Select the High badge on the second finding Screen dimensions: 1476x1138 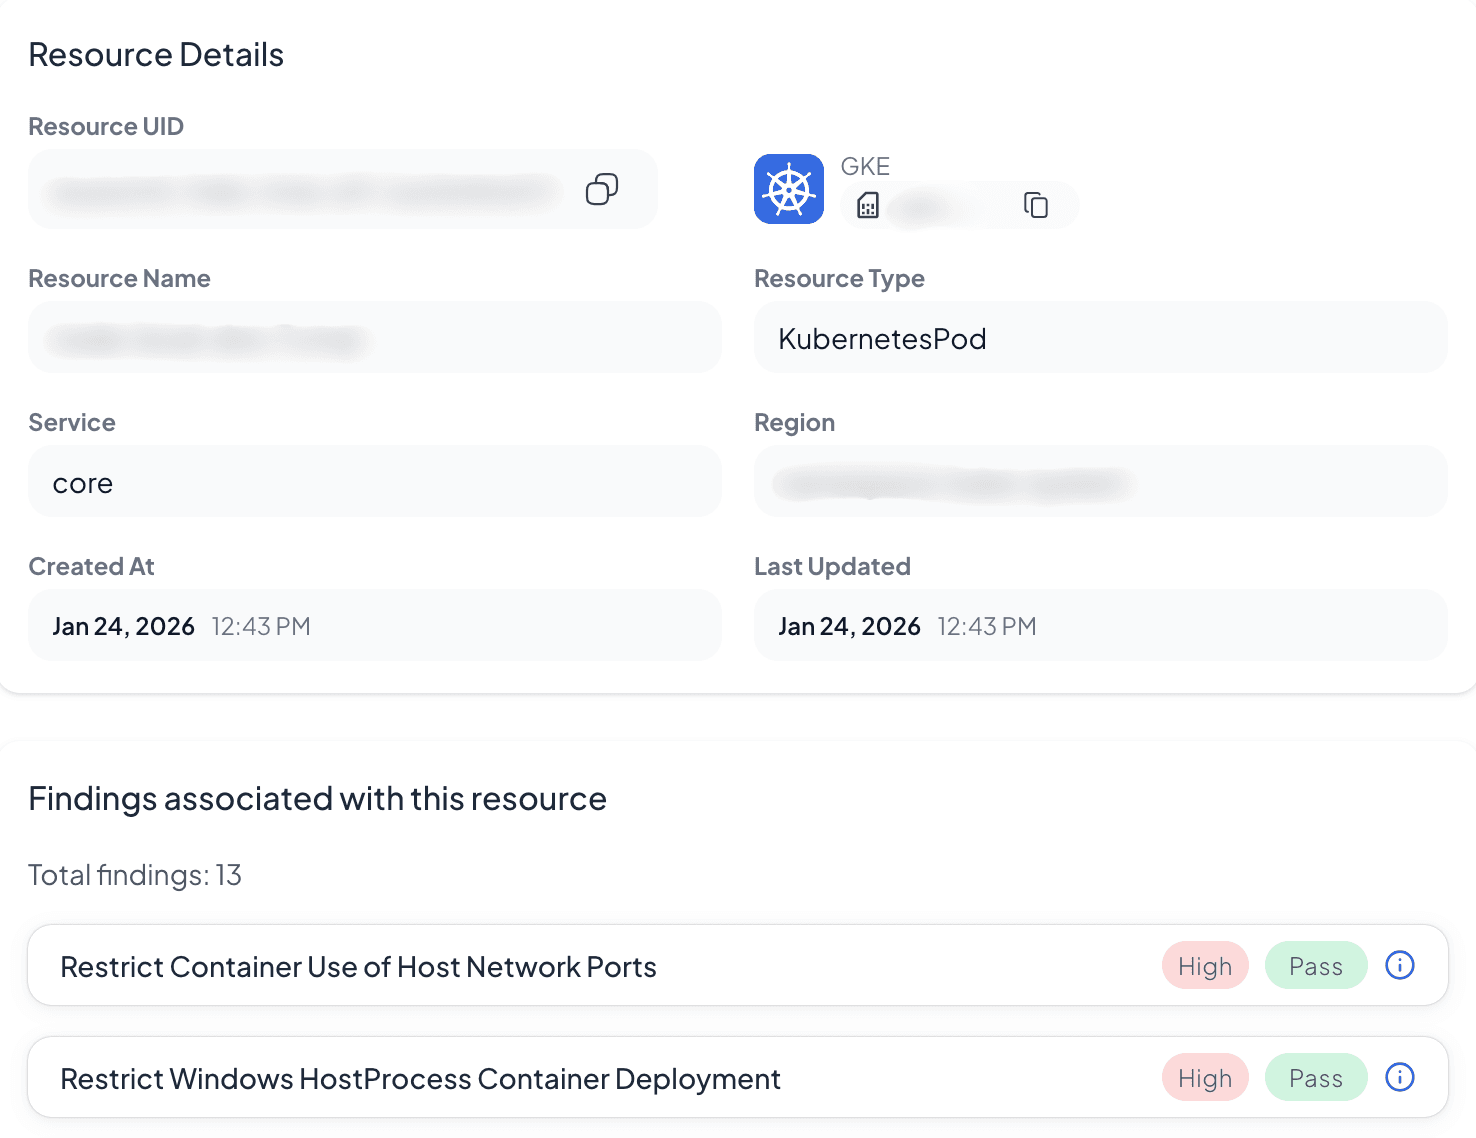point(1205,1077)
